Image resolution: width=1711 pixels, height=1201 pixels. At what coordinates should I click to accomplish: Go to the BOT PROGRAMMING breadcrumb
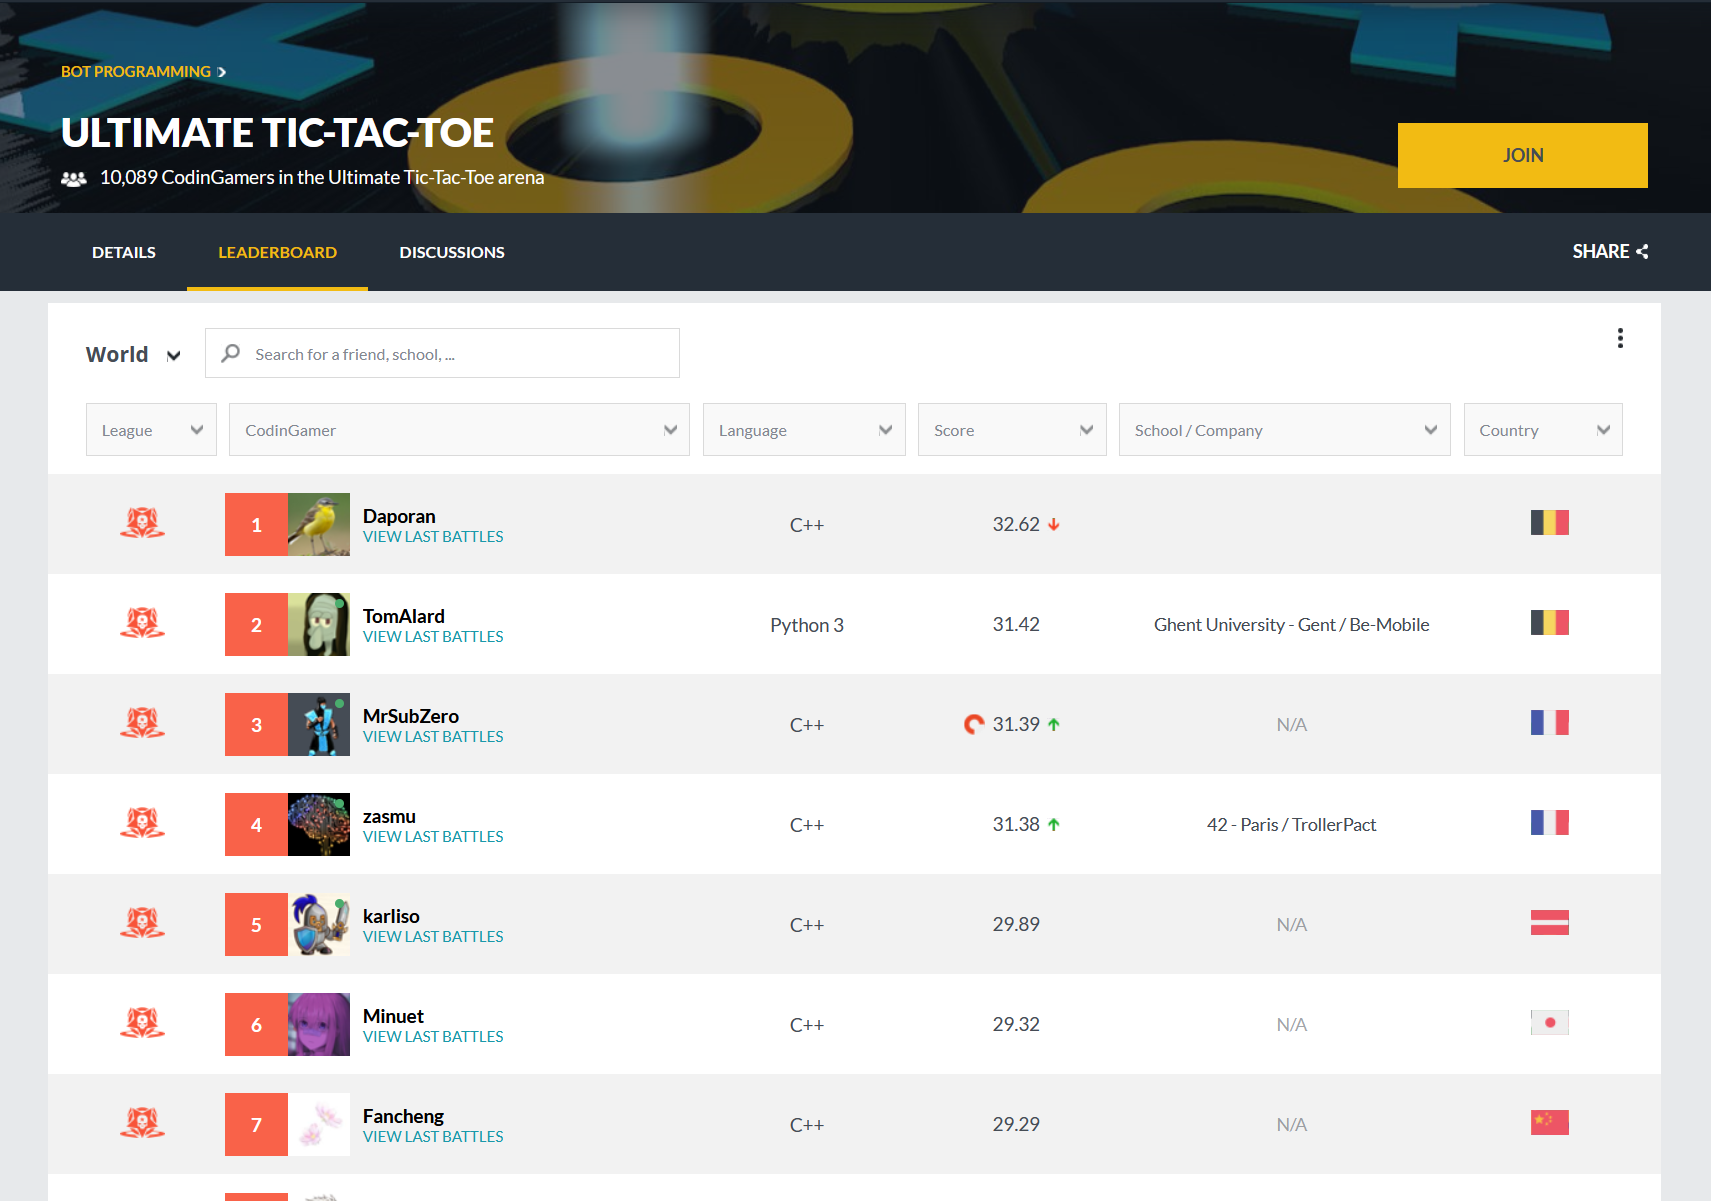click(136, 72)
